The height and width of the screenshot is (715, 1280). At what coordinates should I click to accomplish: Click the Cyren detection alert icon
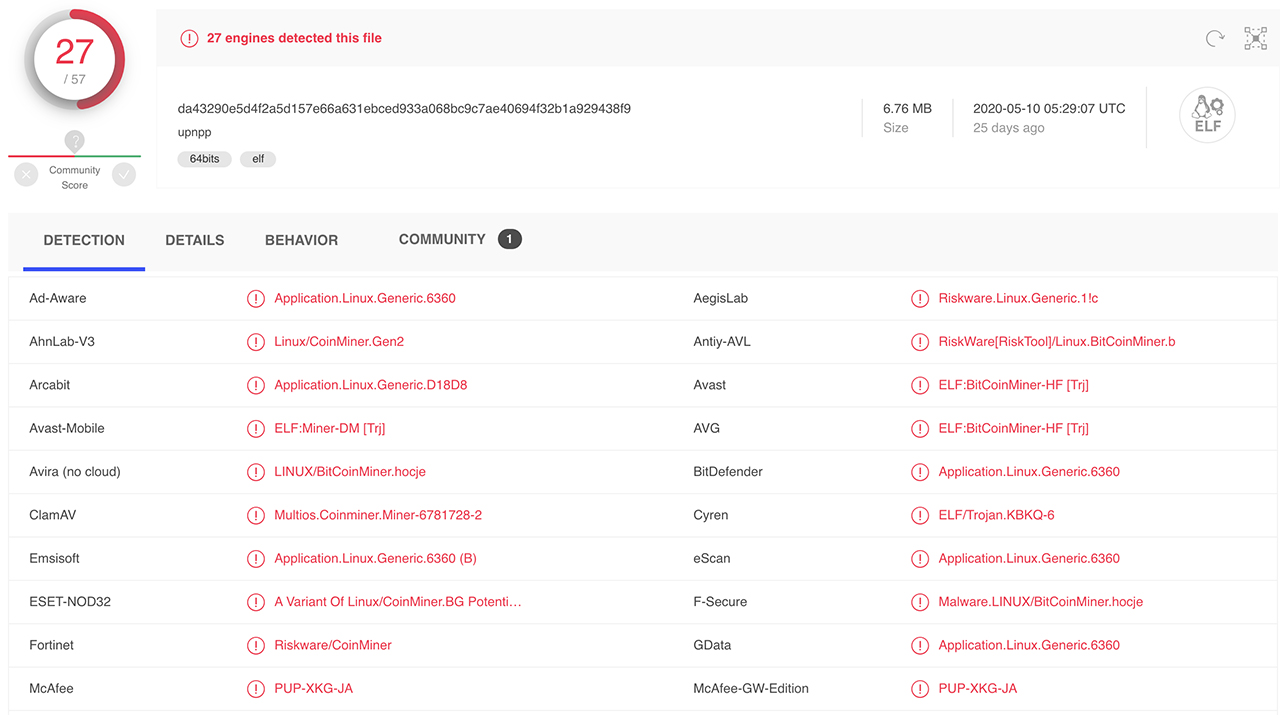(920, 515)
